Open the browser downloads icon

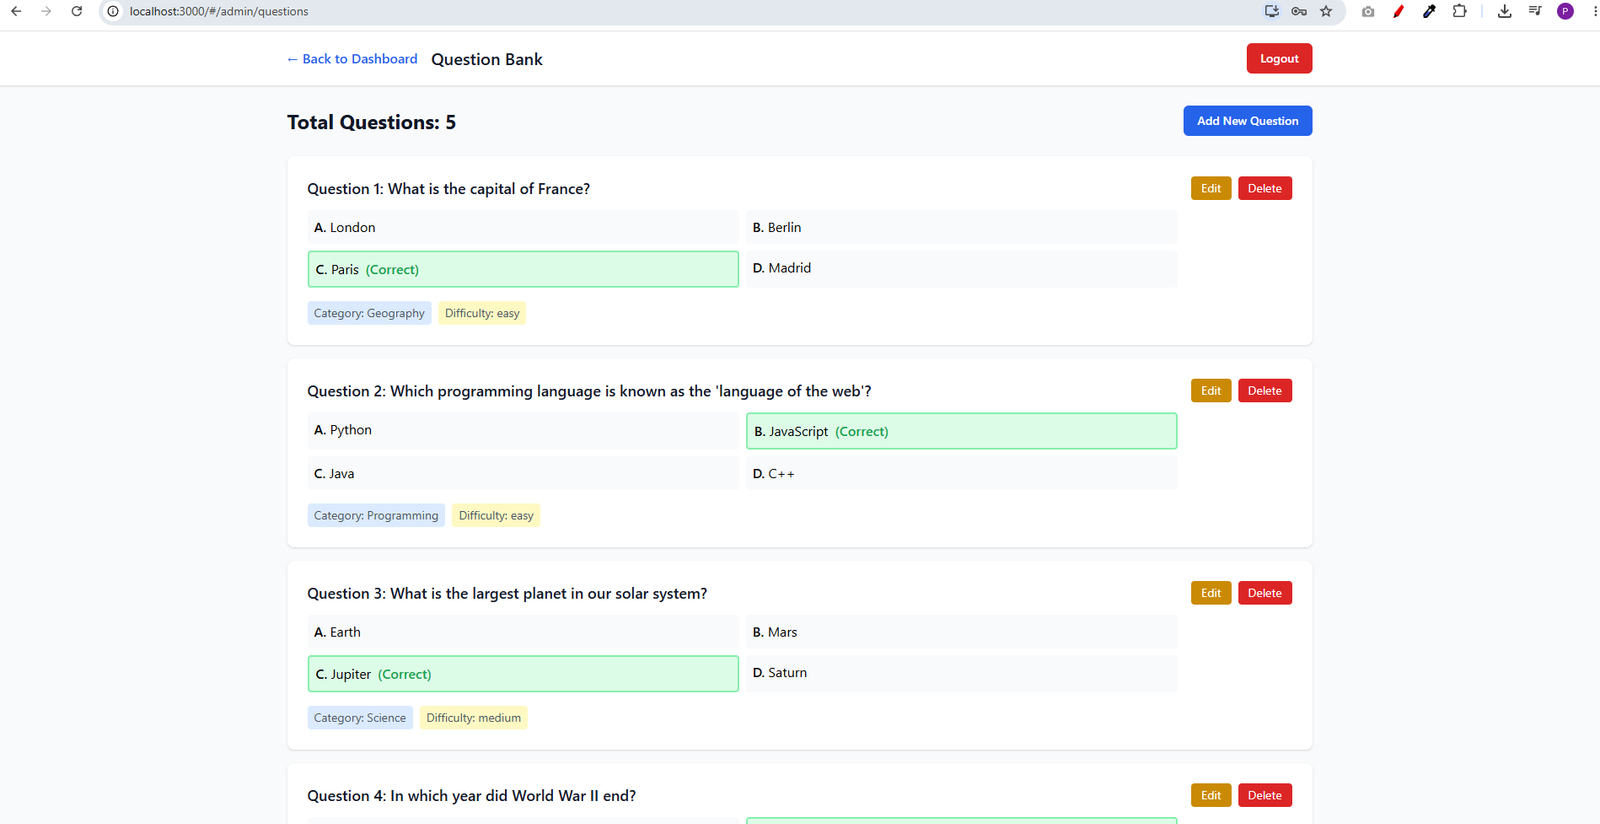1504,11
